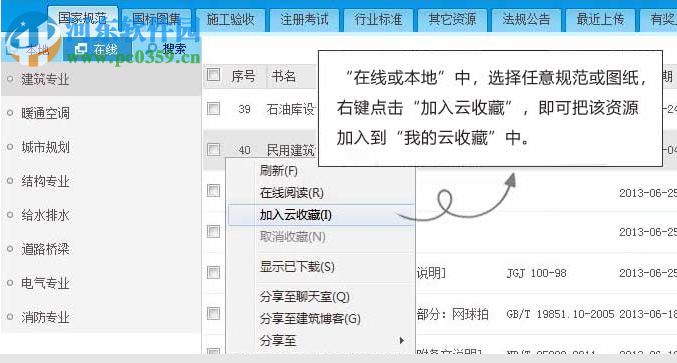The width and height of the screenshot is (677, 363).
Task: Tick the checkbox in the GB/T 19851.10-2005 row
Action: [x=214, y=313]
